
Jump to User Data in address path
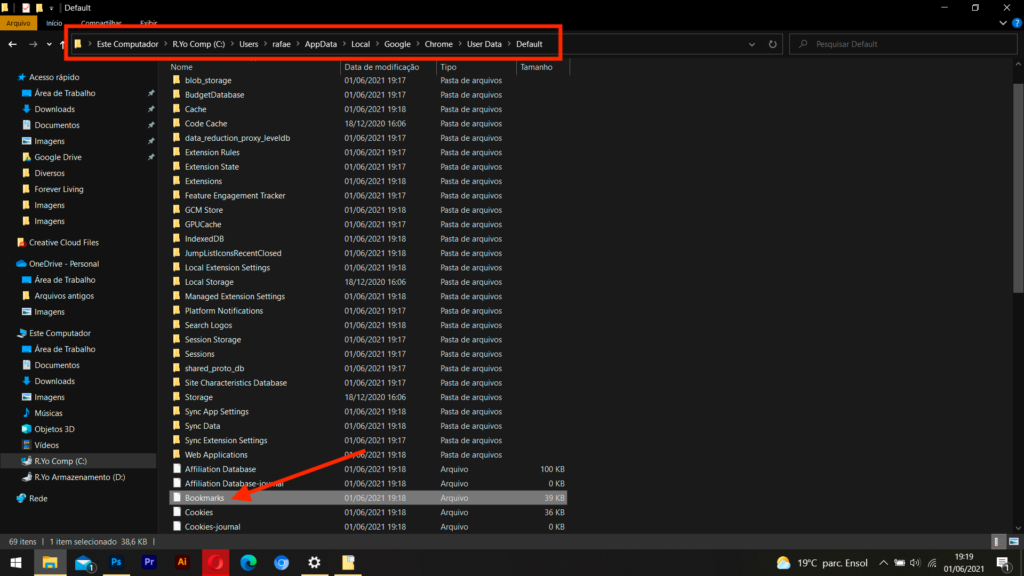[484, 44]
